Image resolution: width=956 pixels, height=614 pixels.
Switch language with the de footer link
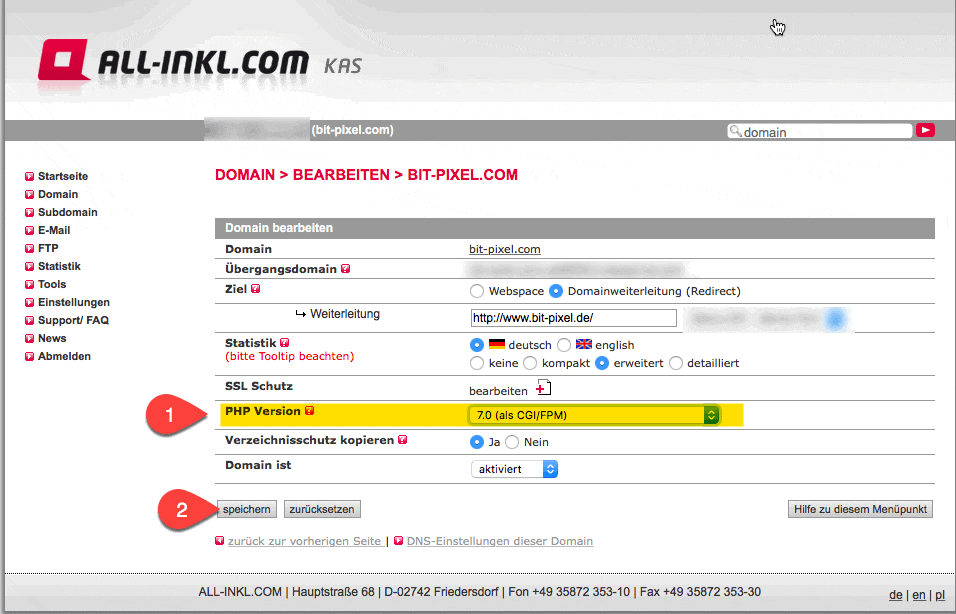(x=896, y=595)
